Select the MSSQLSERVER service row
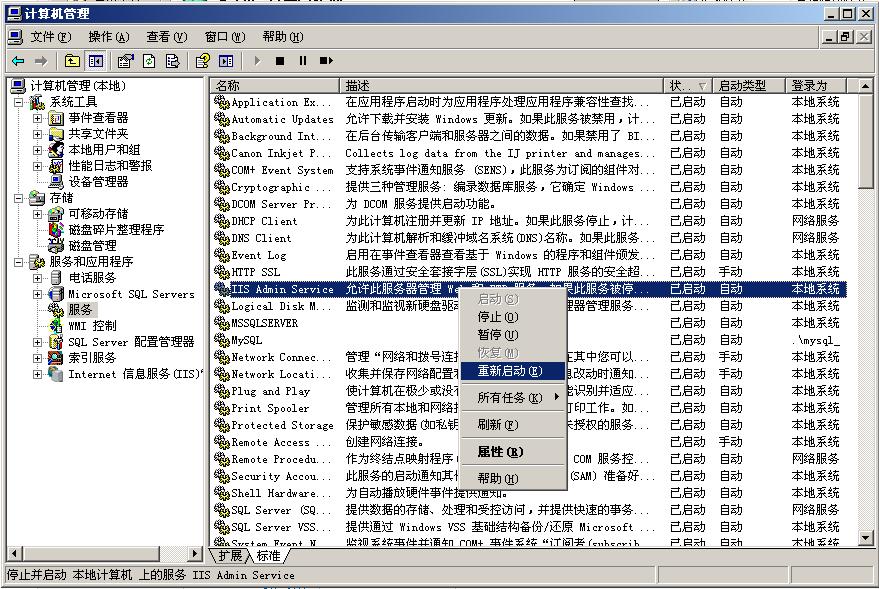 tap(528, 323)
